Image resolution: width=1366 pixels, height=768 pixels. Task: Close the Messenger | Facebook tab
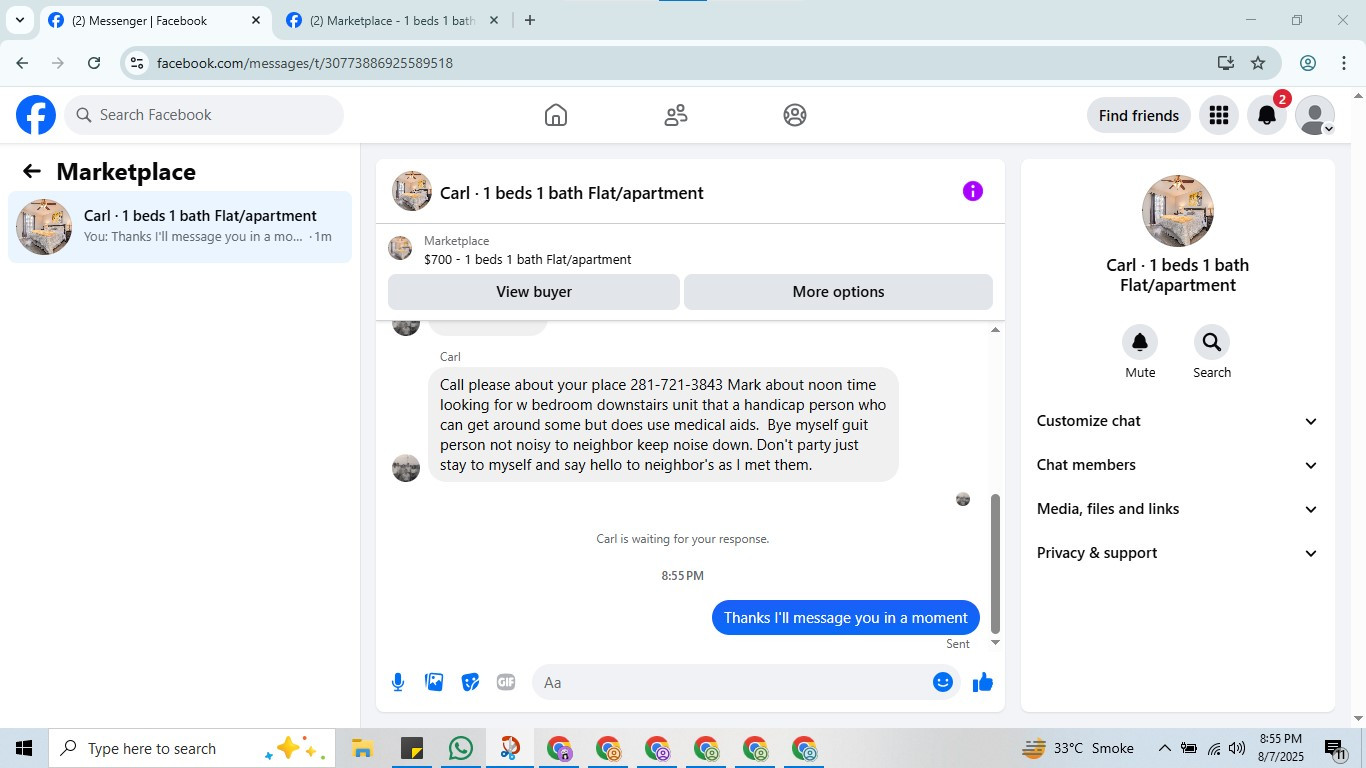255,20
